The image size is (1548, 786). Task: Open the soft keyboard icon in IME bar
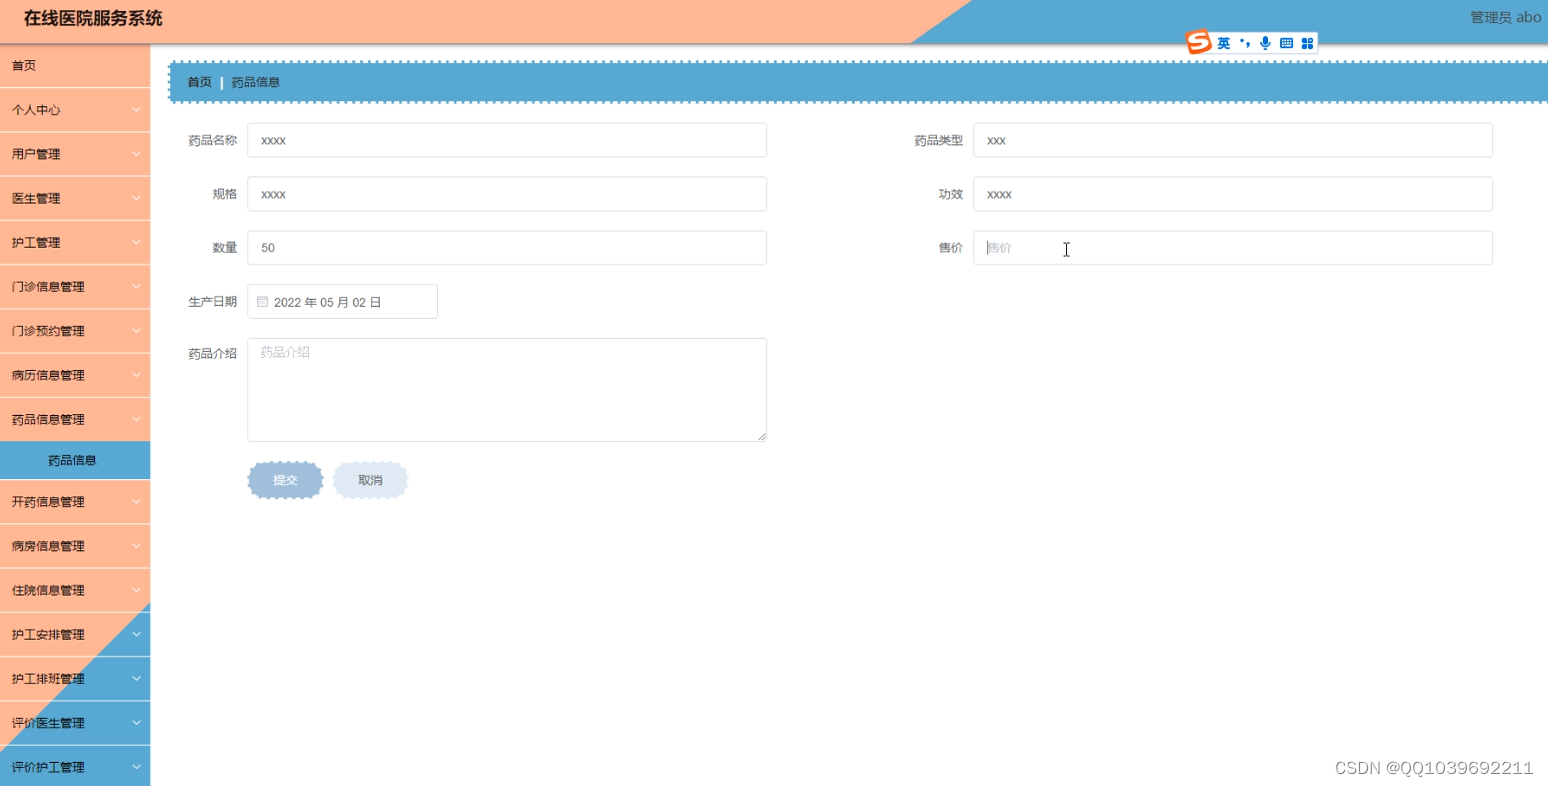coord(1286,43)
